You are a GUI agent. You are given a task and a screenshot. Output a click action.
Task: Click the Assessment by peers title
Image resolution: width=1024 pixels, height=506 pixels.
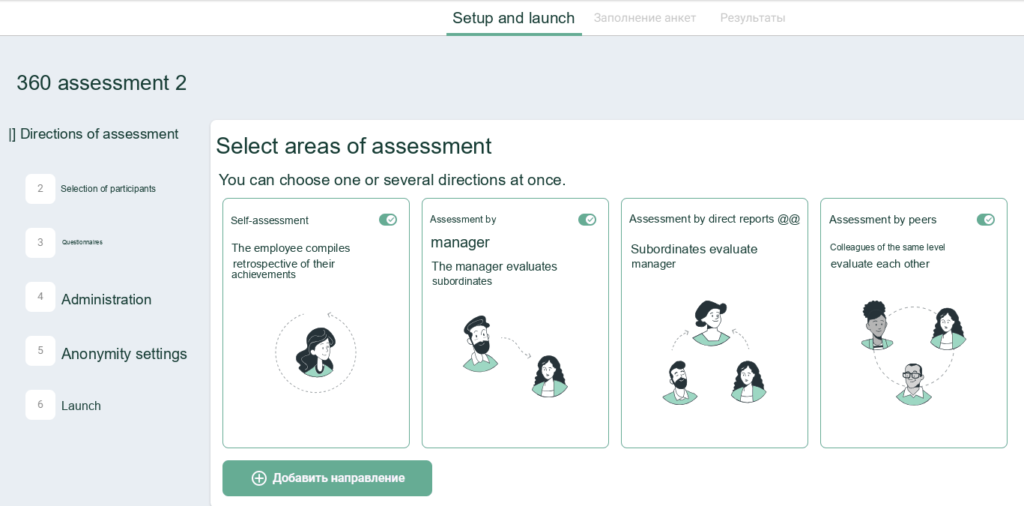[x=883, y=220]
